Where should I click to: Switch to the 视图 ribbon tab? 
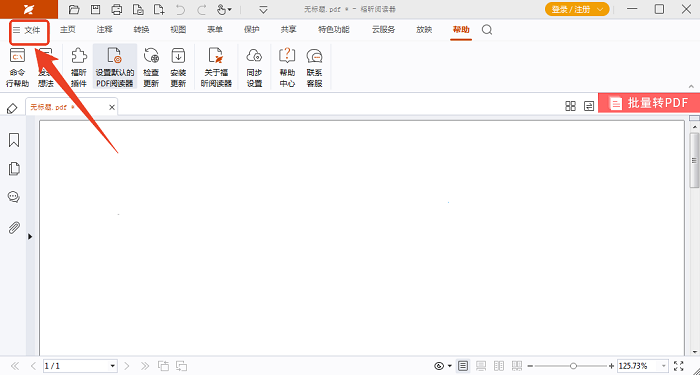tap(178, 30)
